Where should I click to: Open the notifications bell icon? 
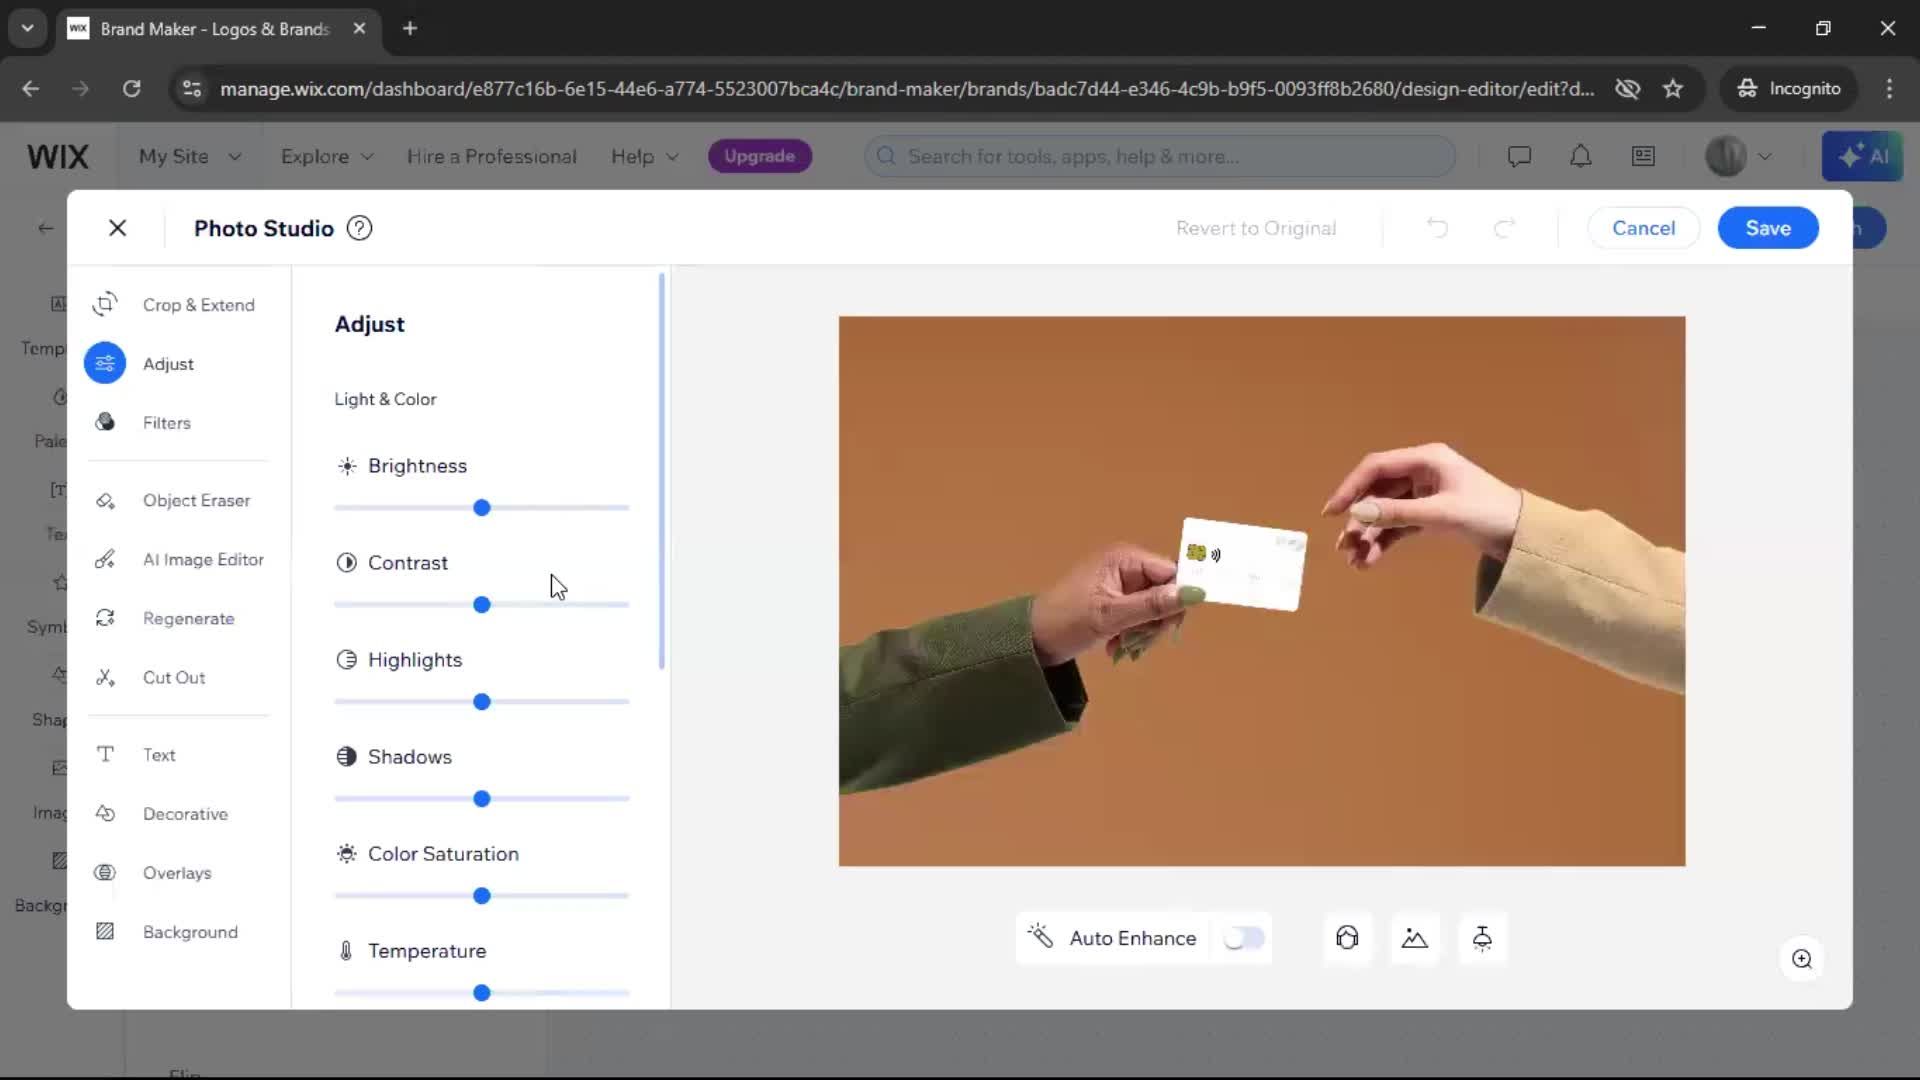point(1581,156)
